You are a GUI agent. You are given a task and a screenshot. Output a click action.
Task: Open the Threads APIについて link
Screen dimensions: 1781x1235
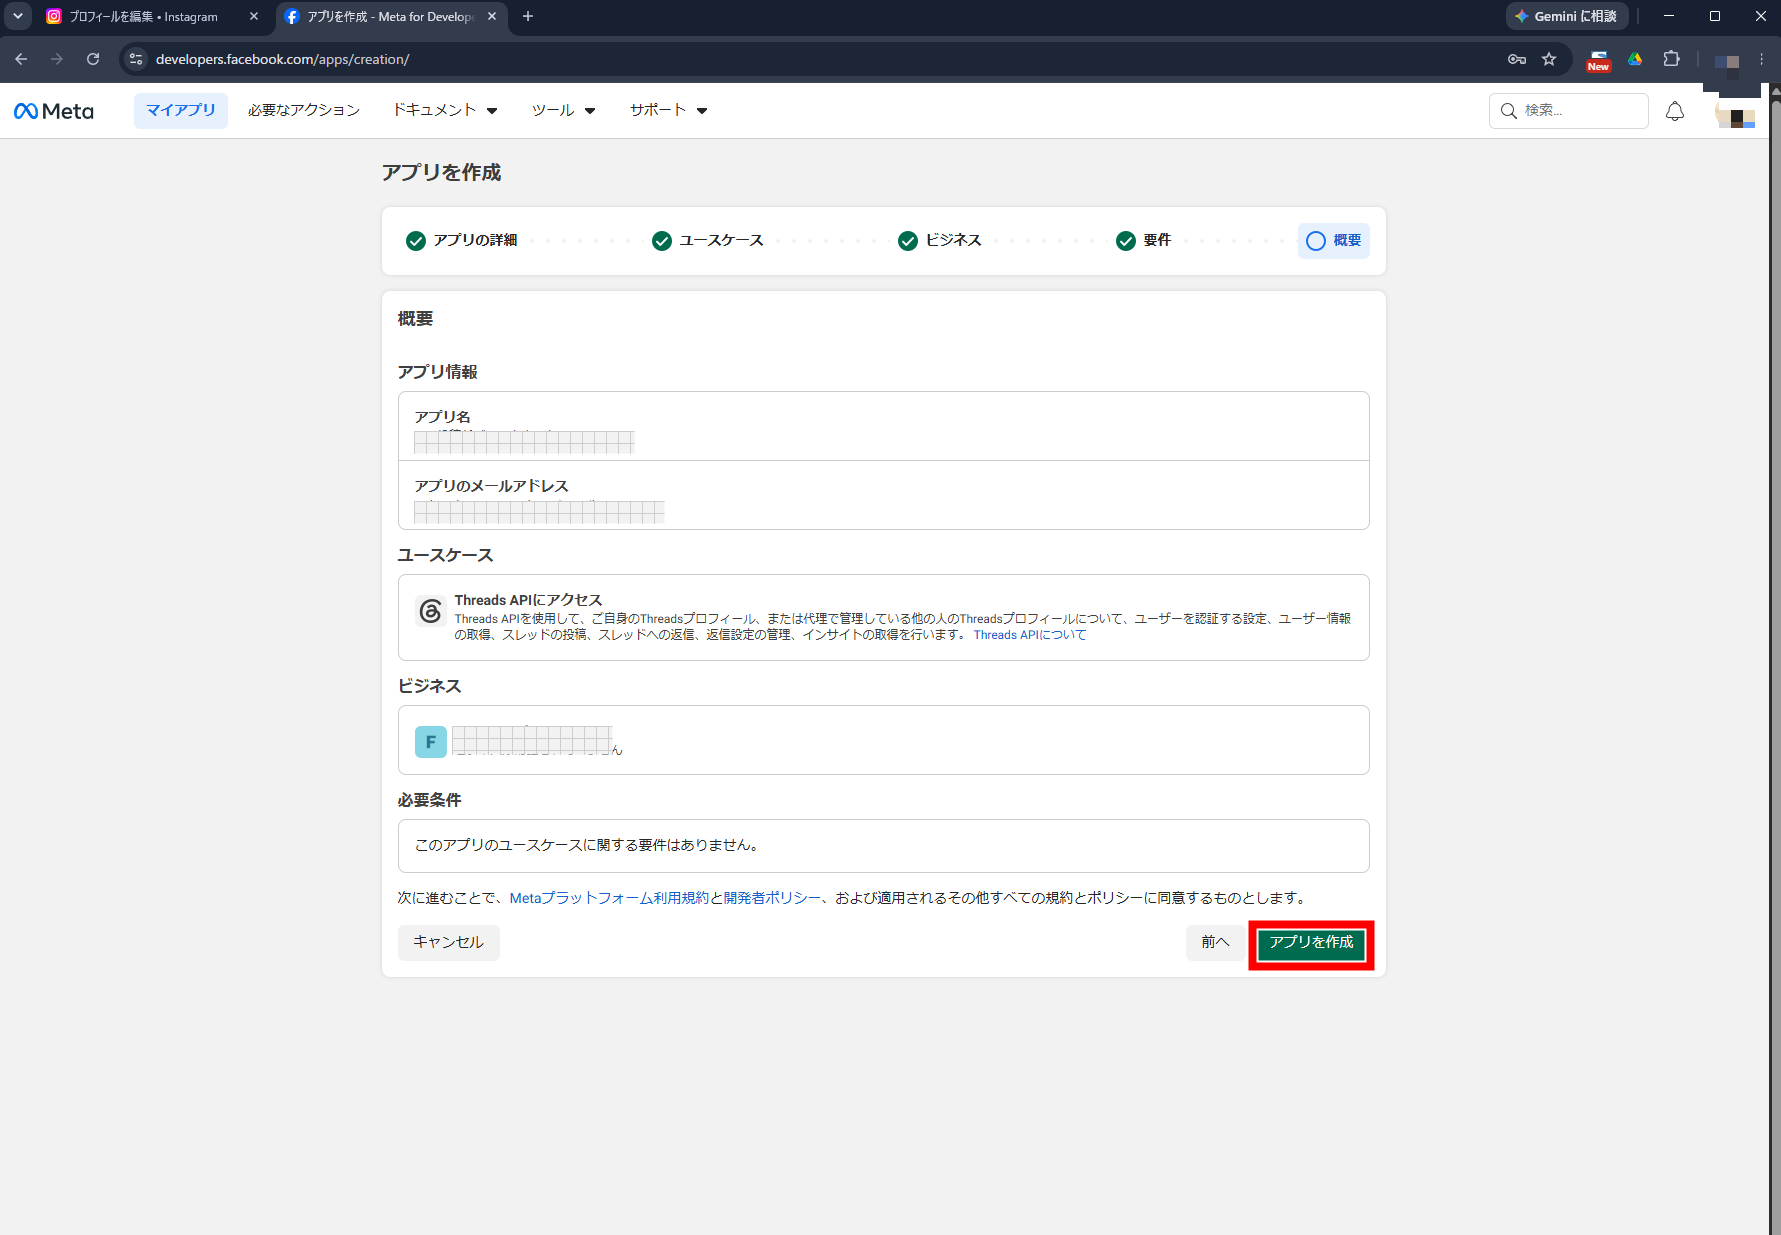click(1030, 635)
